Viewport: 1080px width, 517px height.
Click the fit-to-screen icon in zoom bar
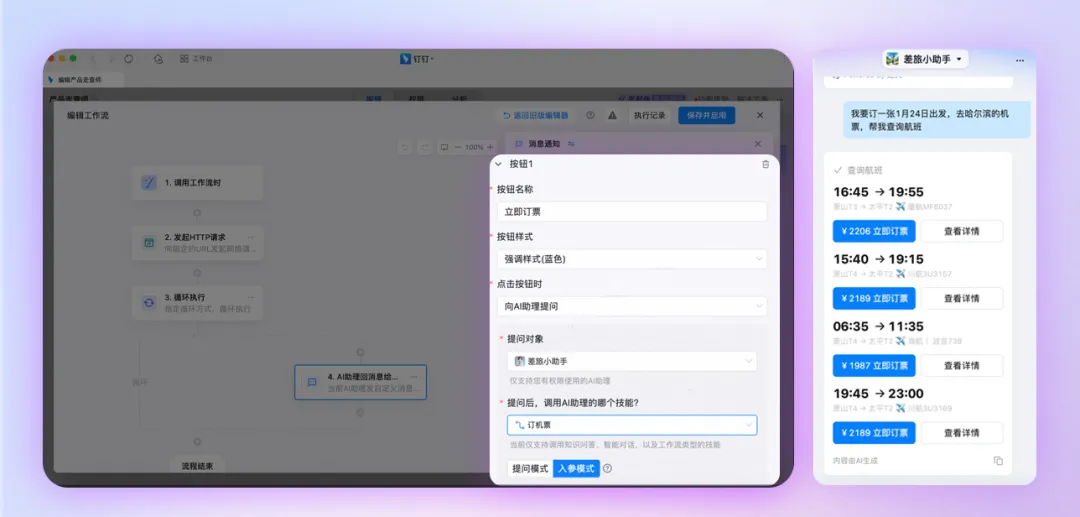[444, 147]
